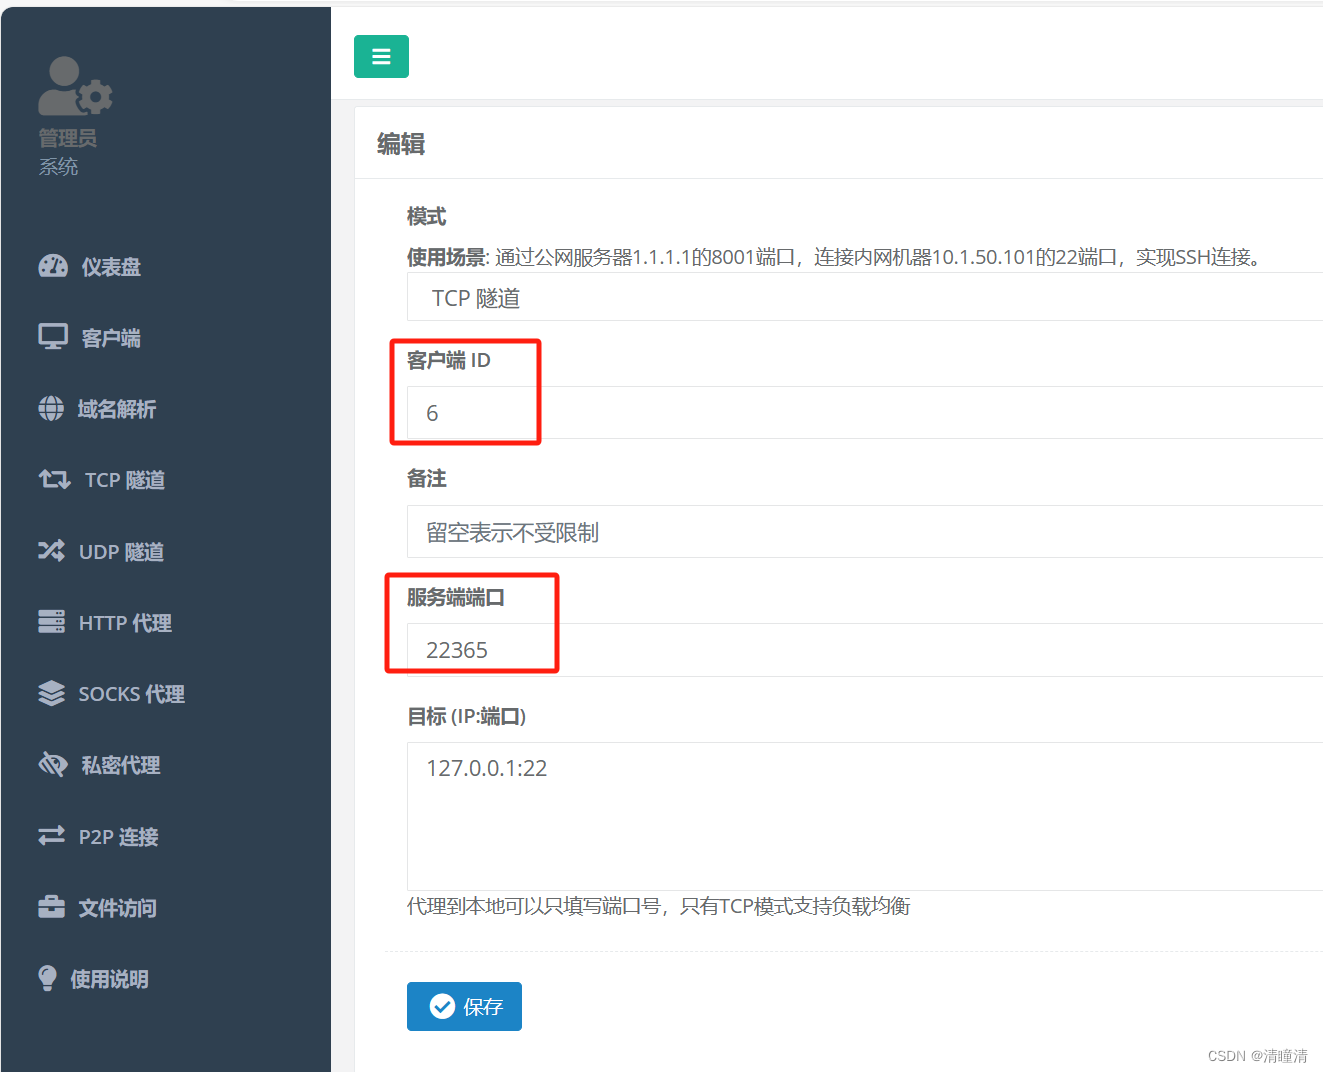
Task: Click the checkmark icon on save button
Action: (442, 1006)
